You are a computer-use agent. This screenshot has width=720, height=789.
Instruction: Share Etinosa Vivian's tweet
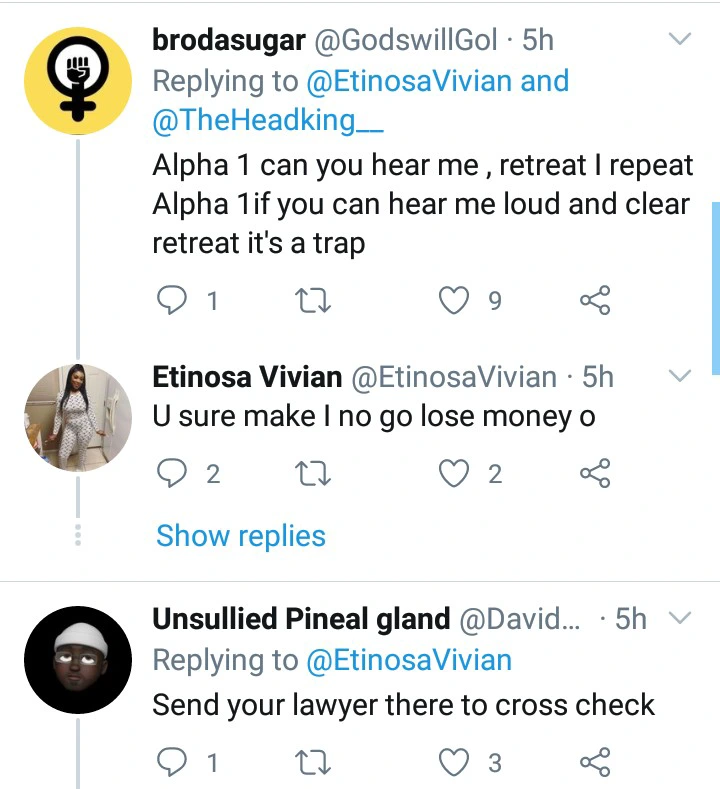pyautogui.click(x=595, y=472)
